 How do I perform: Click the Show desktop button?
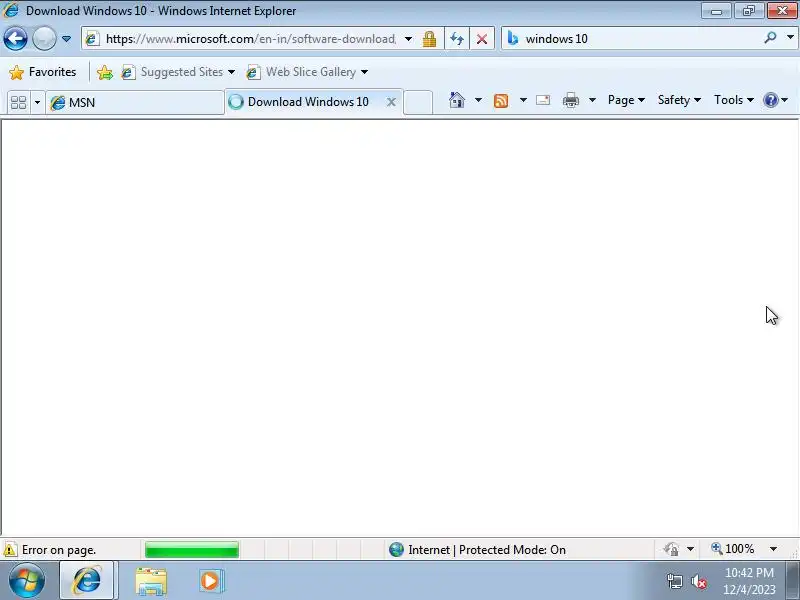pos(793,581)
